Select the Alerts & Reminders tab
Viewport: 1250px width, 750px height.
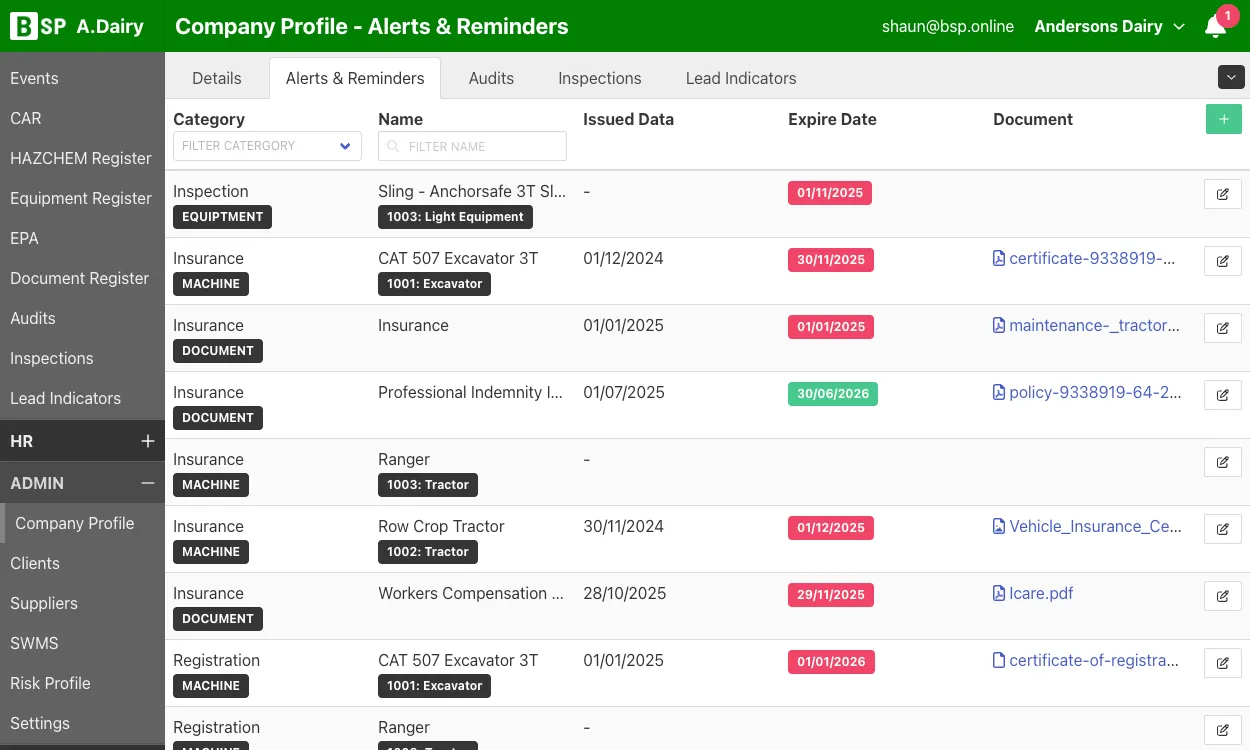pos(355,78)
